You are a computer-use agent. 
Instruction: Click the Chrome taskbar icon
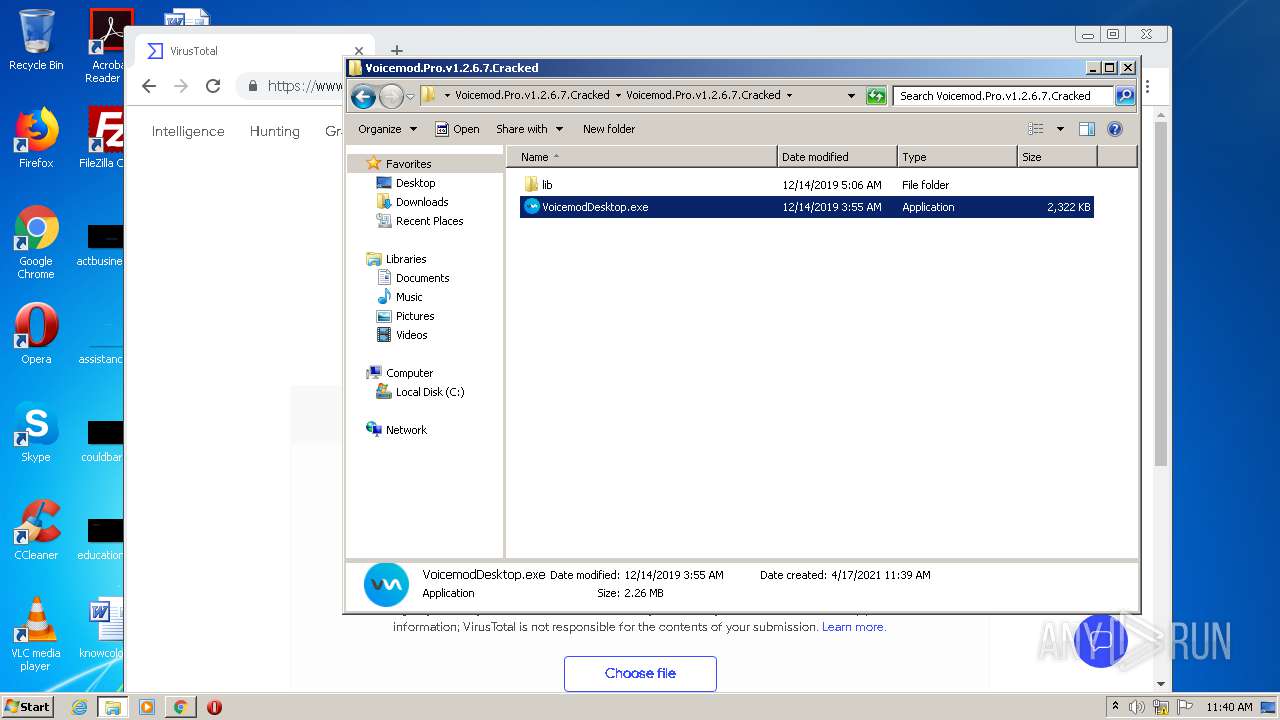[x=180, y=707]
